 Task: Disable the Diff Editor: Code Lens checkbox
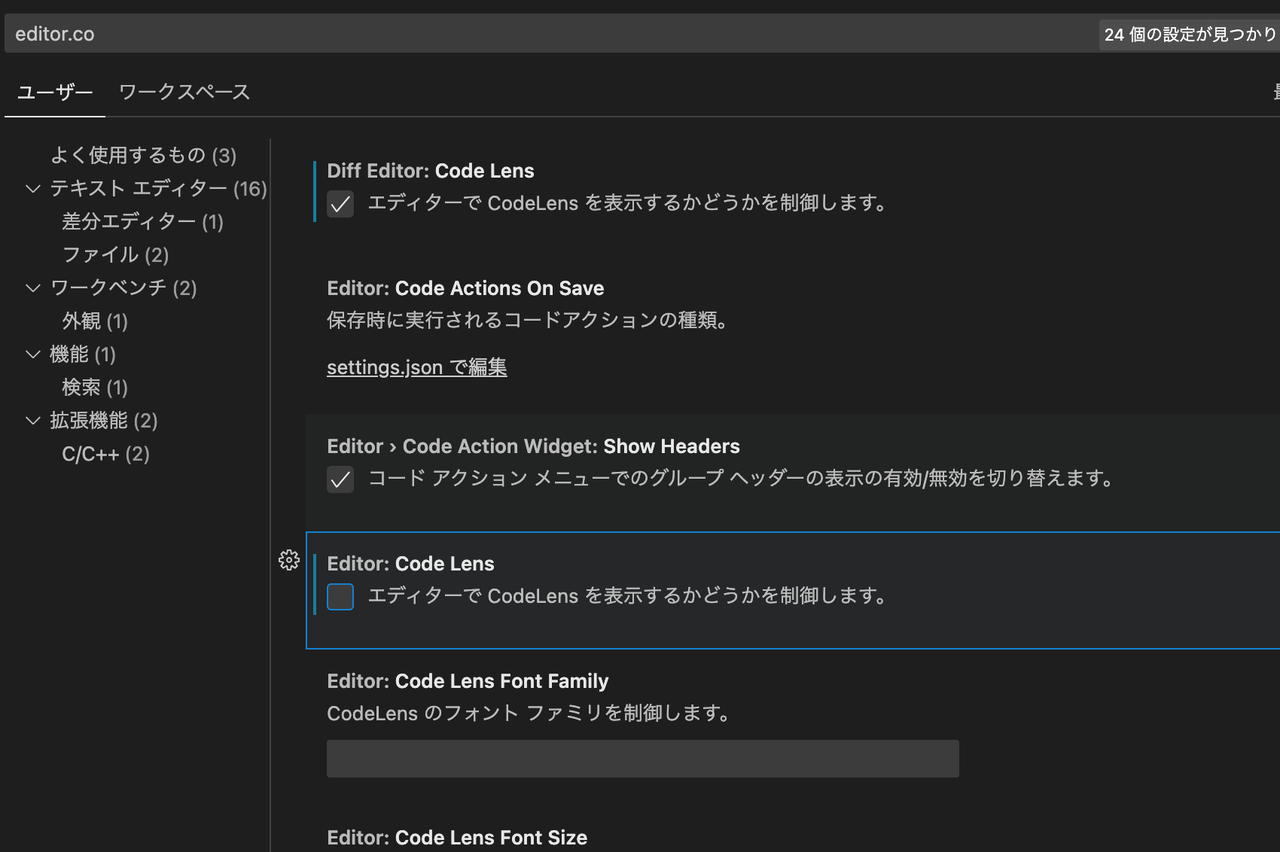pyautogui.click(x=340, y=203)
